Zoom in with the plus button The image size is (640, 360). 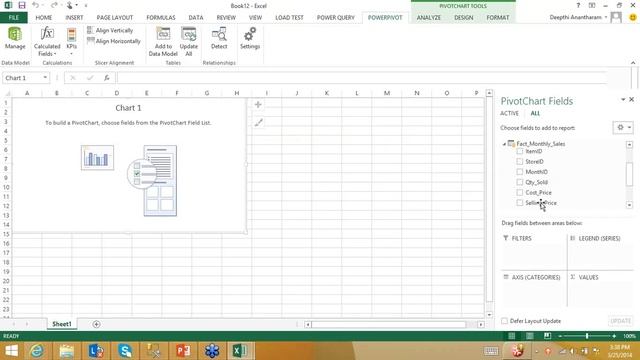click(x=614, y=336)
